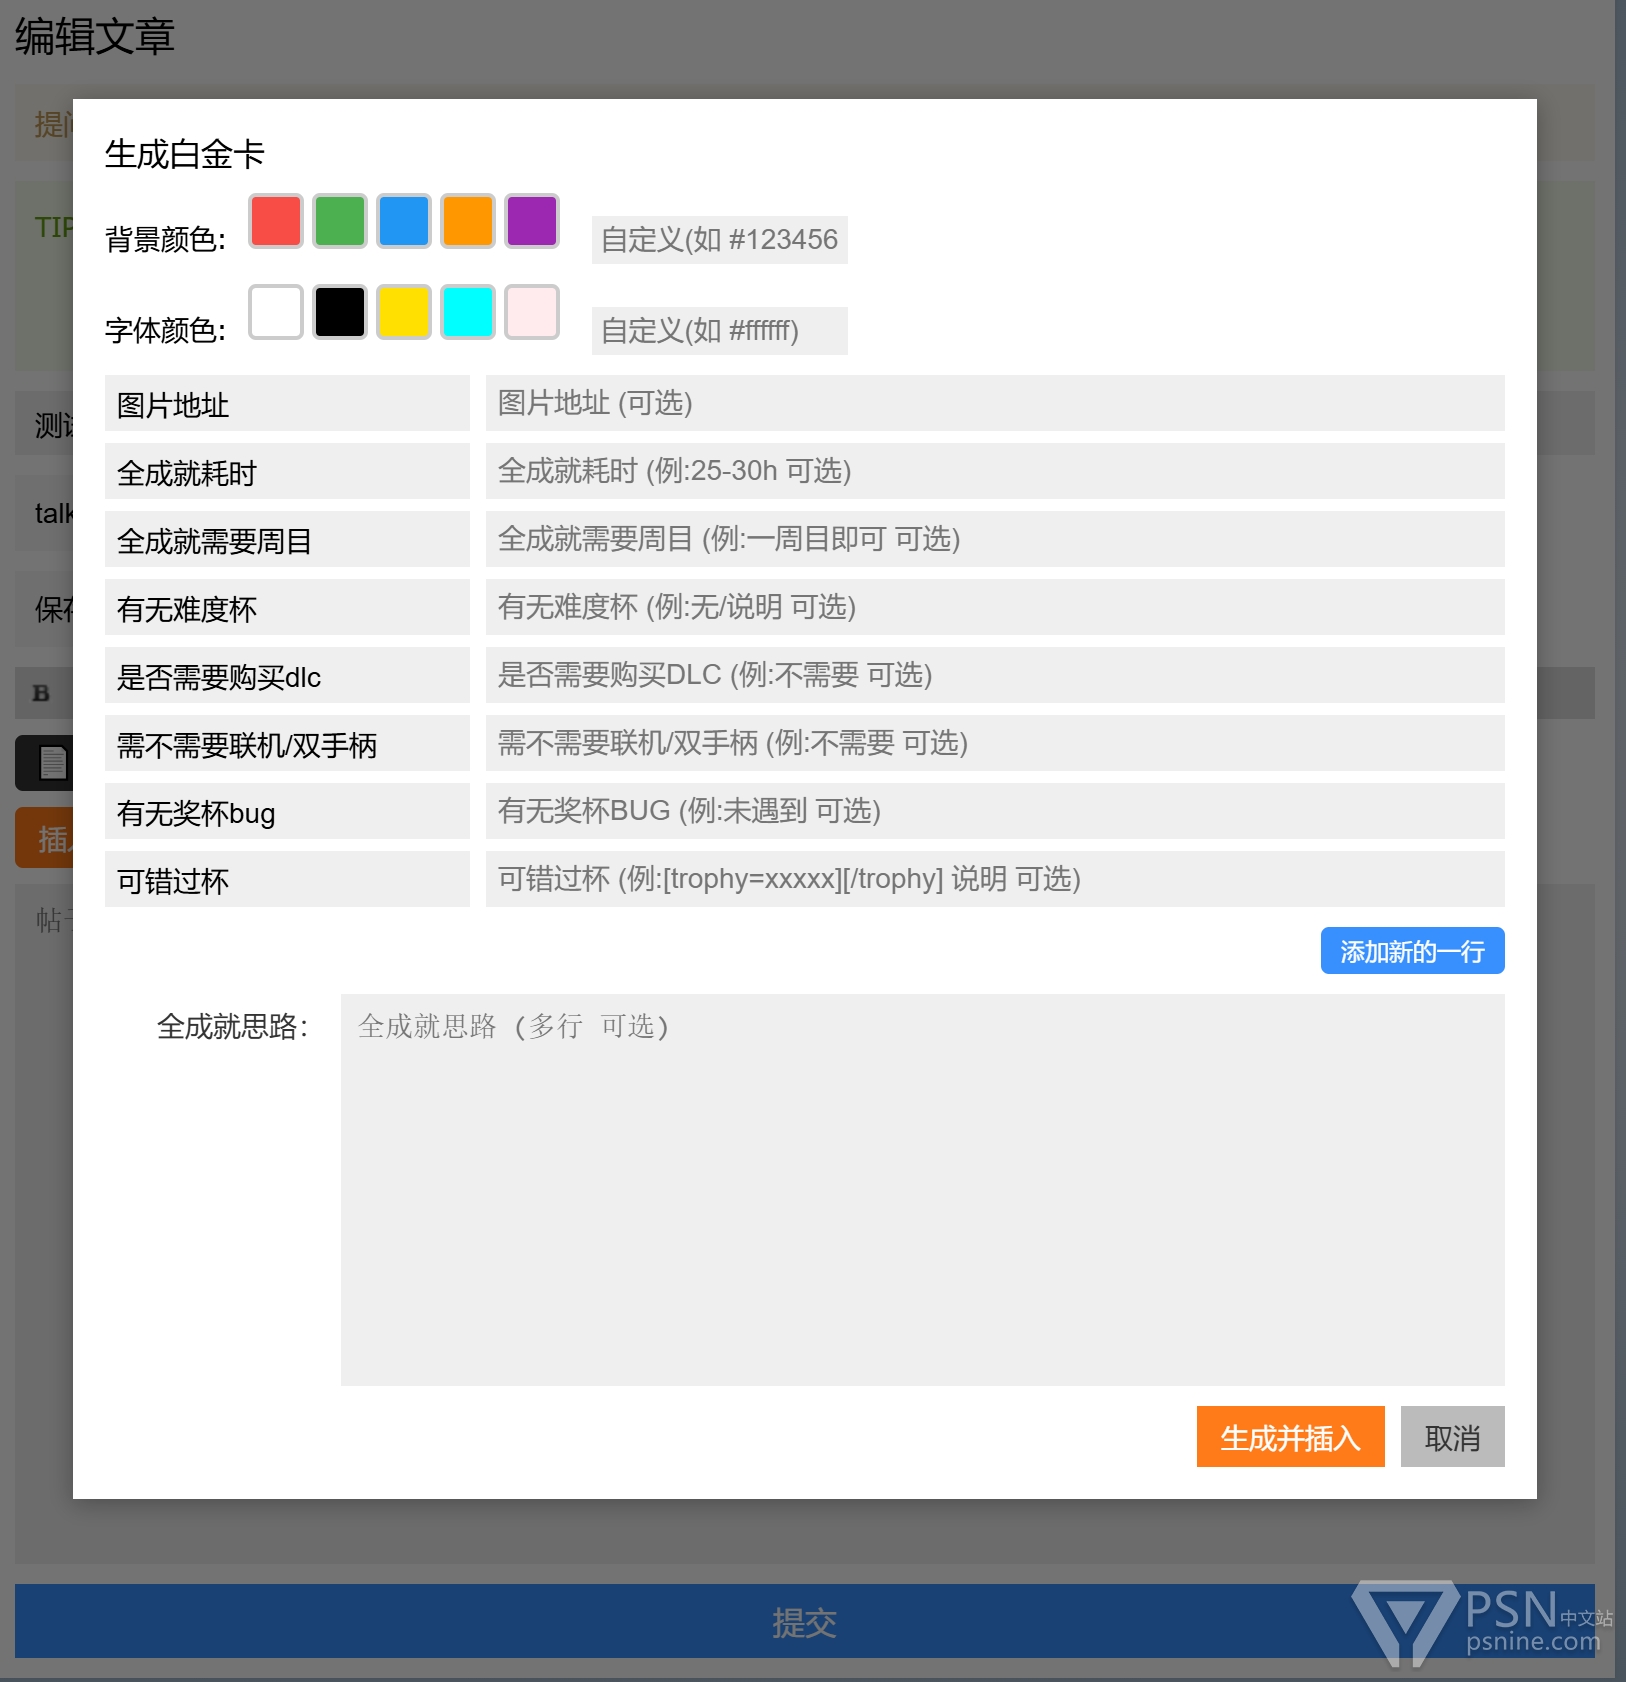Choose the black font color swatch
Screen dimensions: 1626x1682
(340, 312)
